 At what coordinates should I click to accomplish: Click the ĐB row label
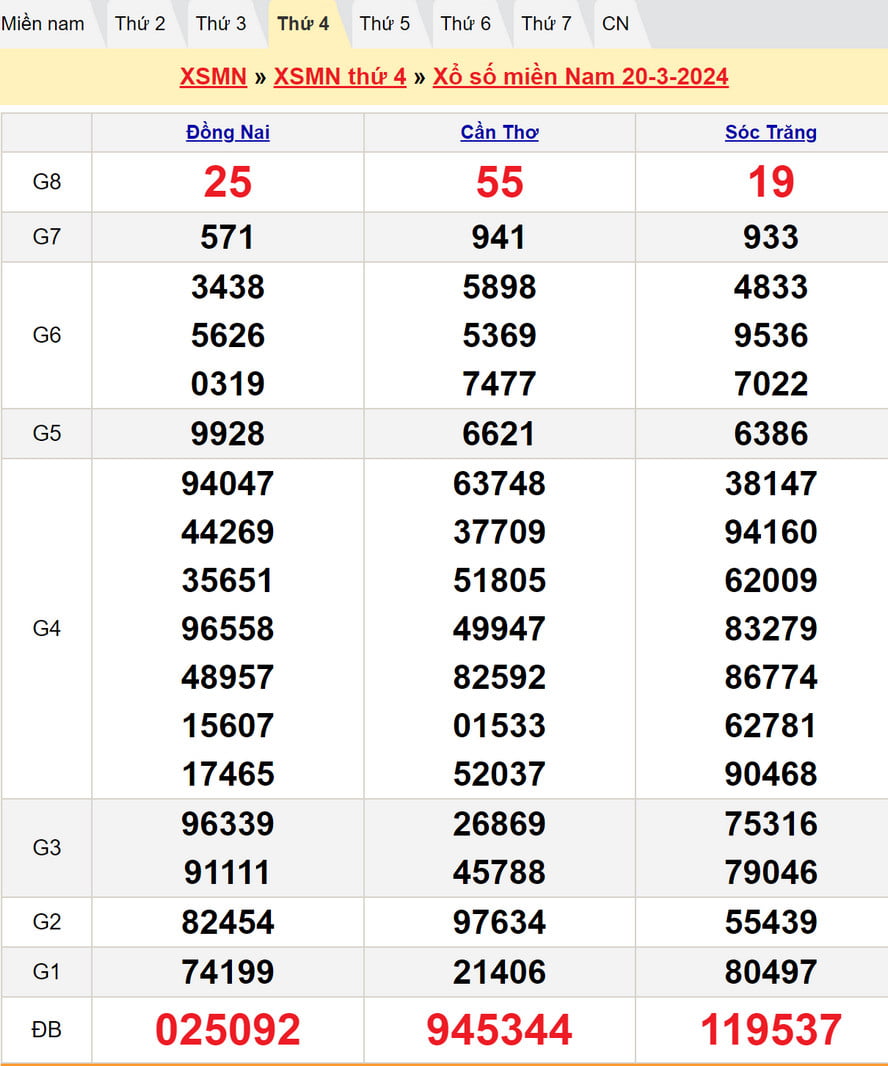pyautogui.click(x=47, y=1030)
